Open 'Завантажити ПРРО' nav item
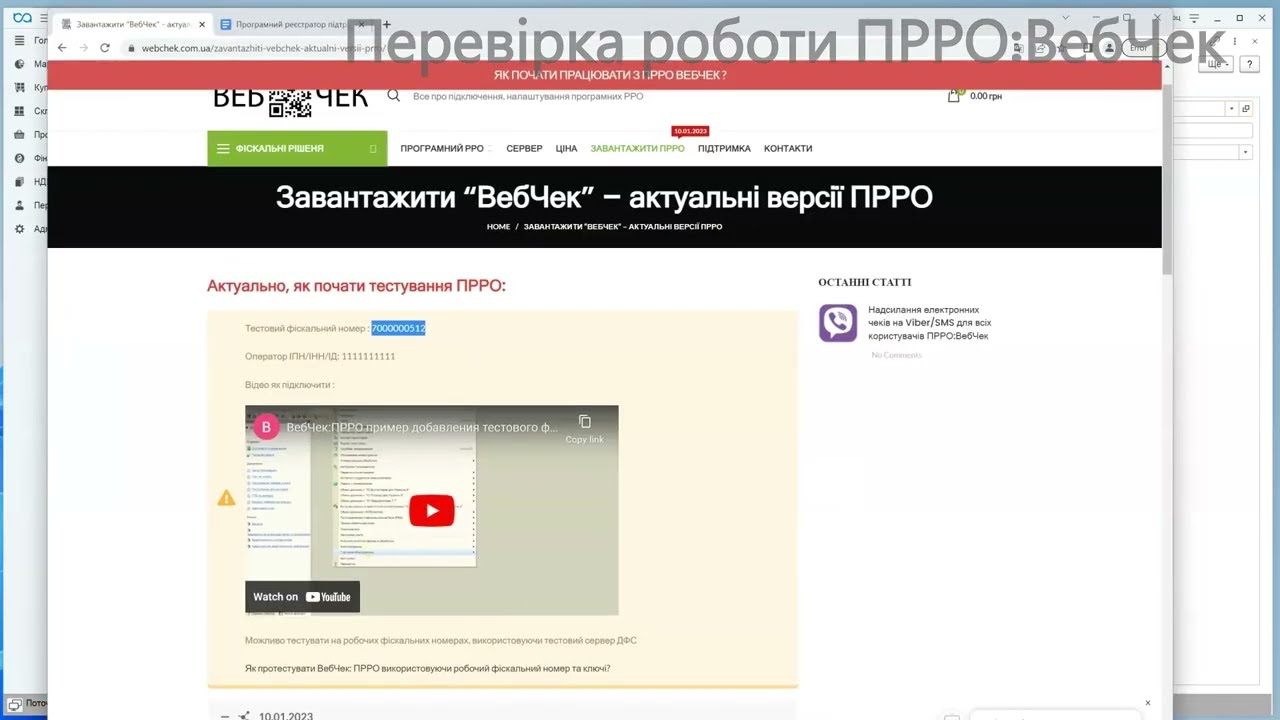Viewport: 1280px width, 720px height. click(x=637, y=148)
